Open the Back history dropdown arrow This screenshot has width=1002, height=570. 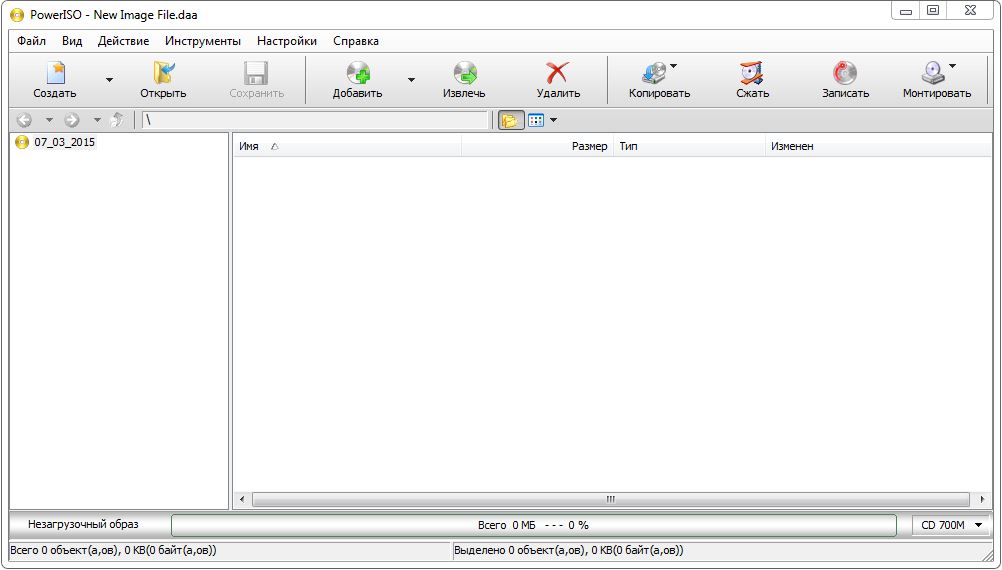pyautogui.click(x=49, y=120)
